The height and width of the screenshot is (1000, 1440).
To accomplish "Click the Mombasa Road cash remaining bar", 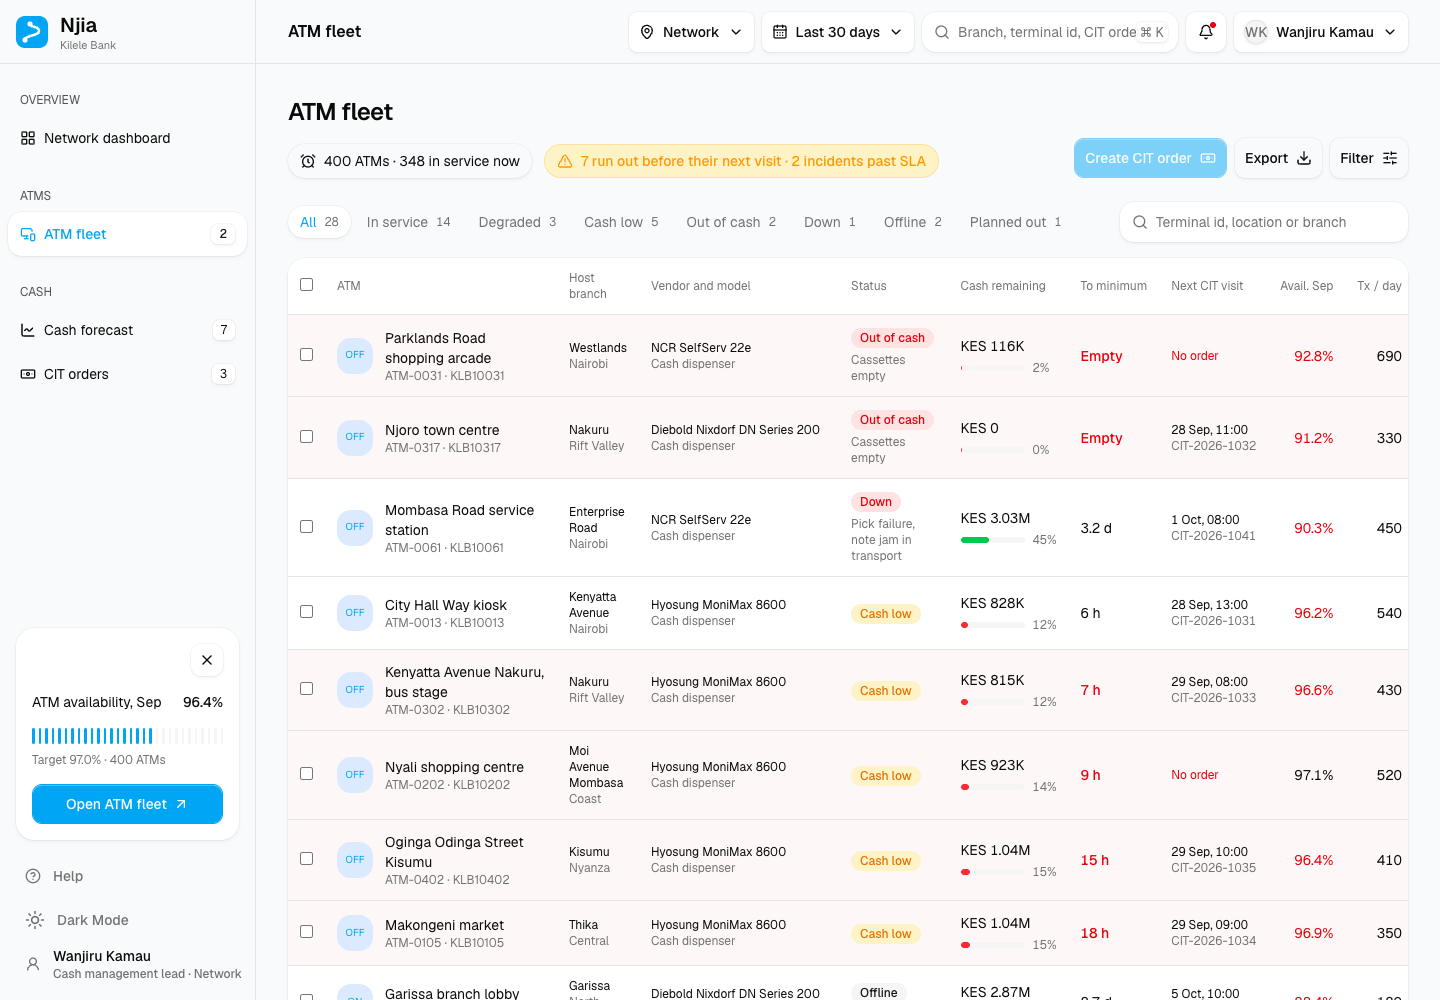I will 992,540.
